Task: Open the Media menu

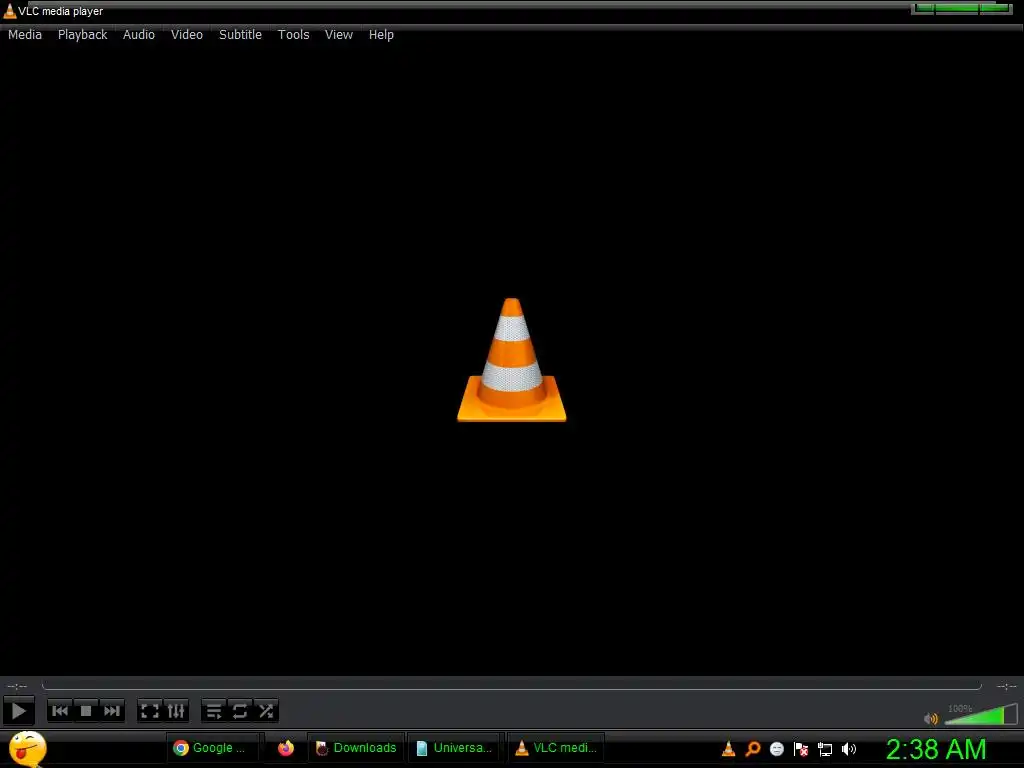Action: 25,35
